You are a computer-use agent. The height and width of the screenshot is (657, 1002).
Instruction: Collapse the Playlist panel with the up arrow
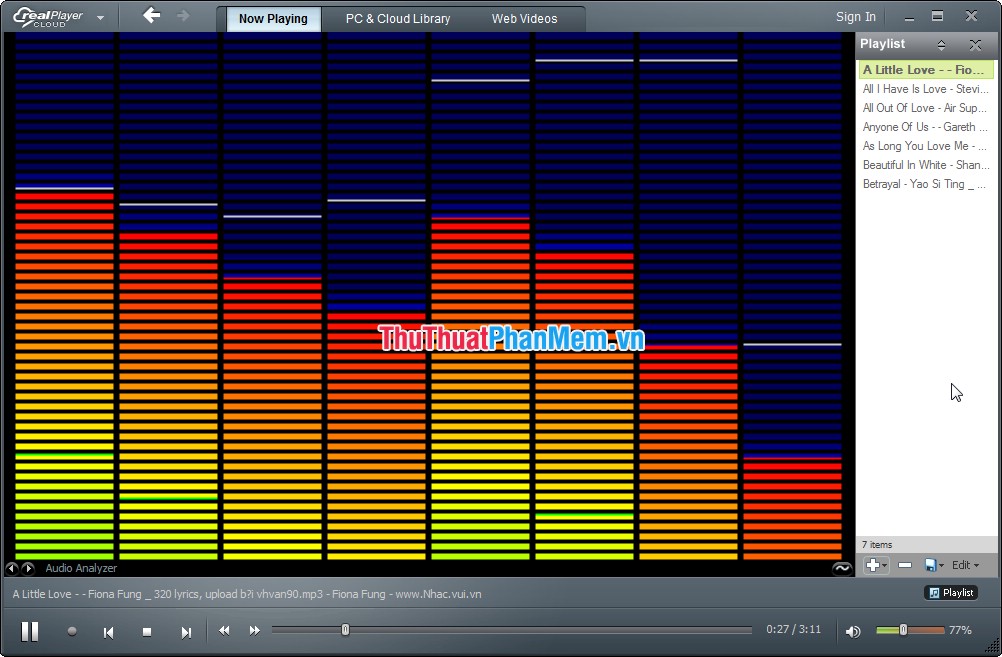click(x=941, y=44)
